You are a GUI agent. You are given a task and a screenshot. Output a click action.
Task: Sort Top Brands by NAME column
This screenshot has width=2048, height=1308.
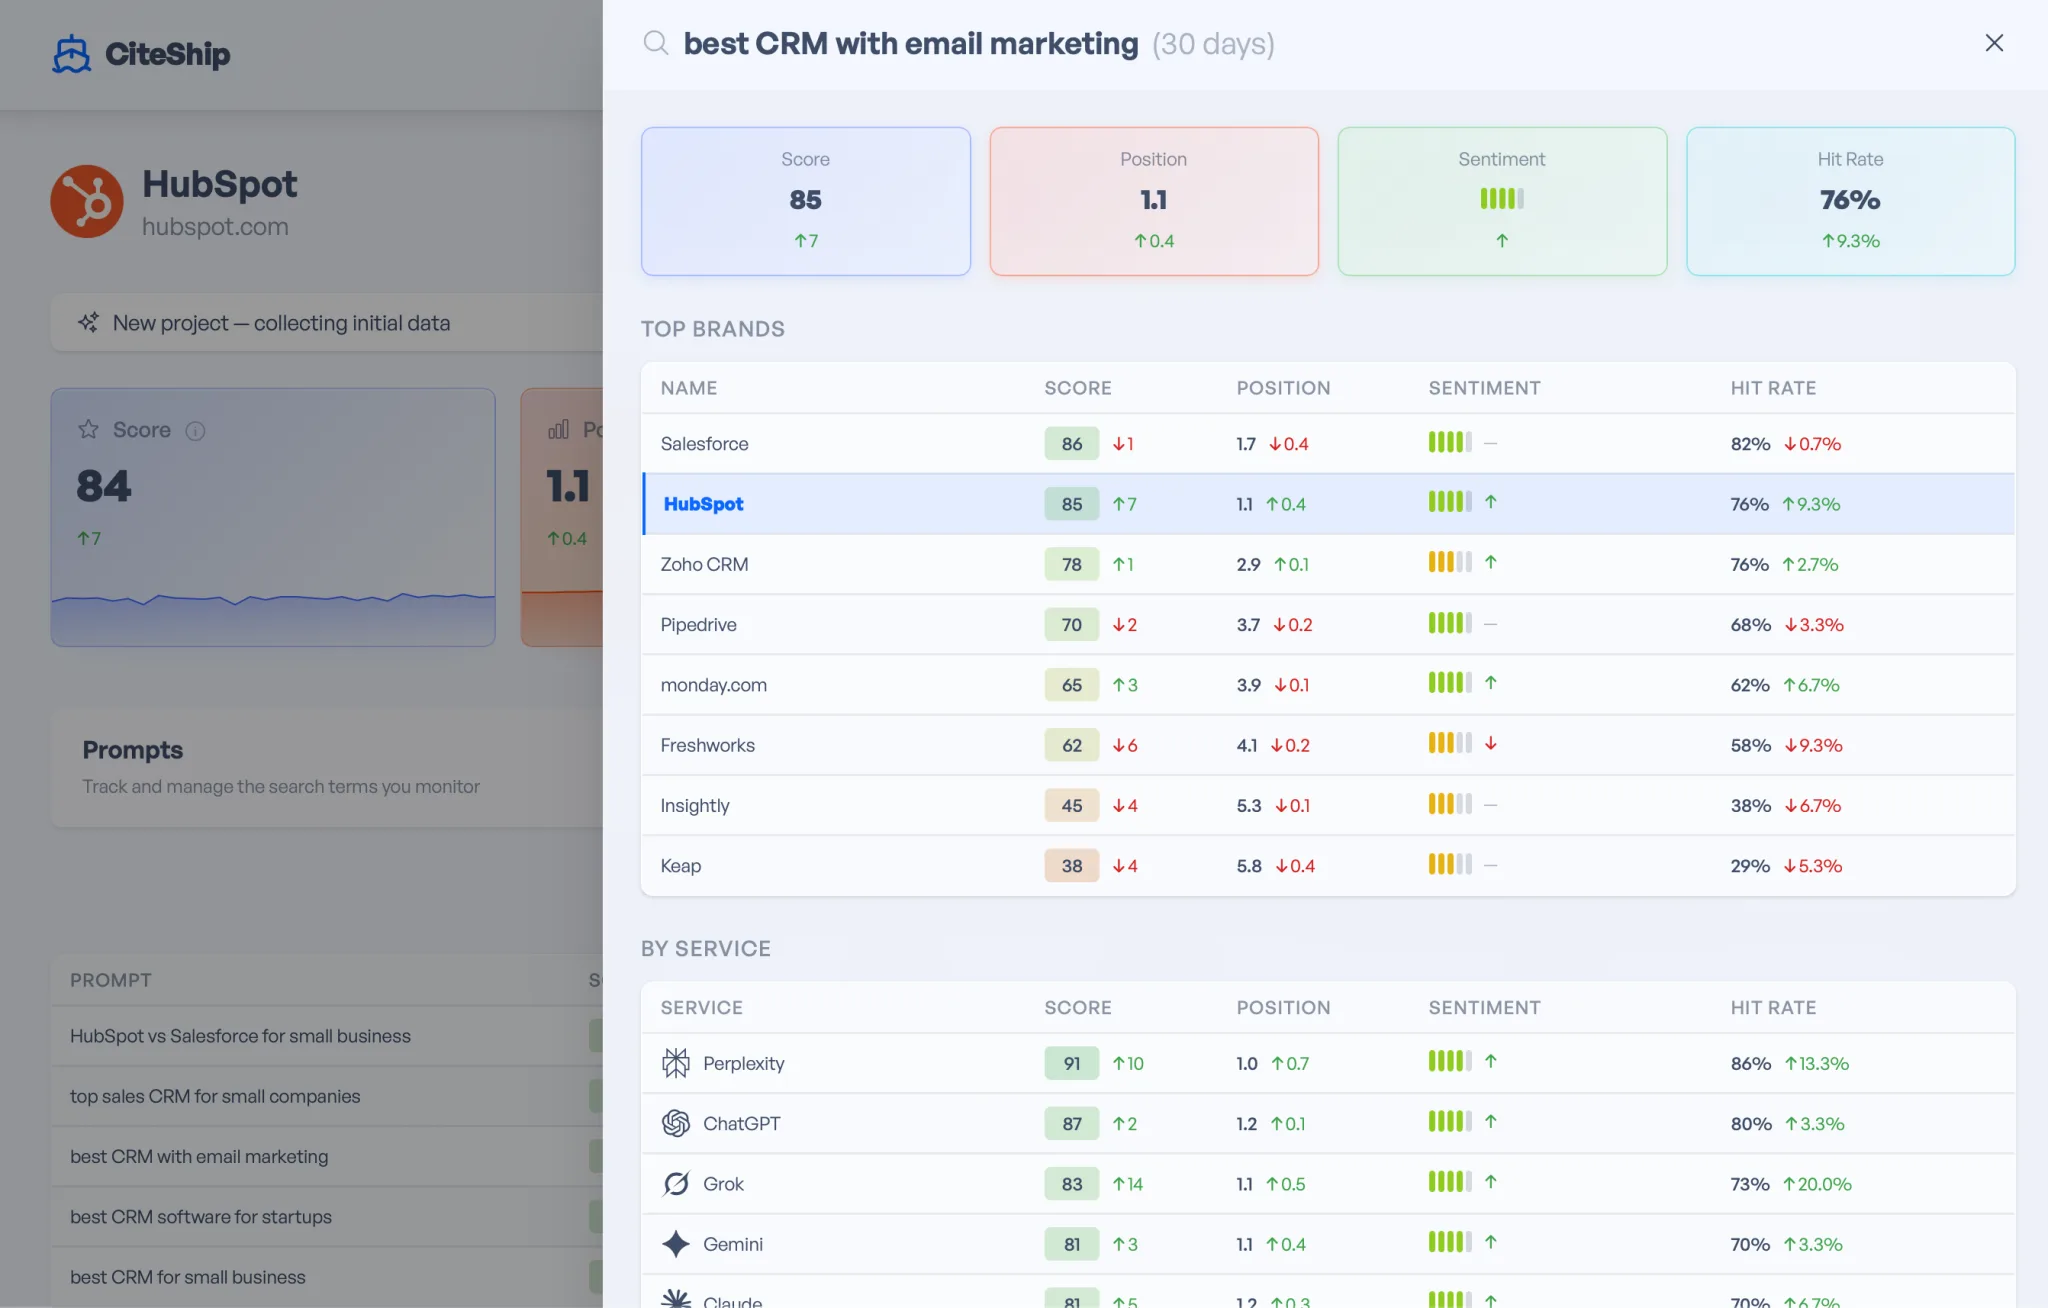[x=689, y=388]
